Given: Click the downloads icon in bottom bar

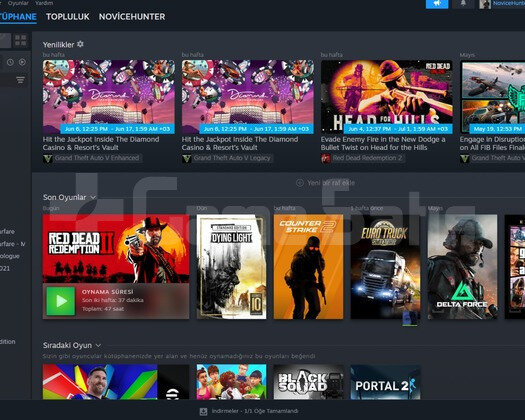Looking at the screenshot, I should [x=203, y=411].
